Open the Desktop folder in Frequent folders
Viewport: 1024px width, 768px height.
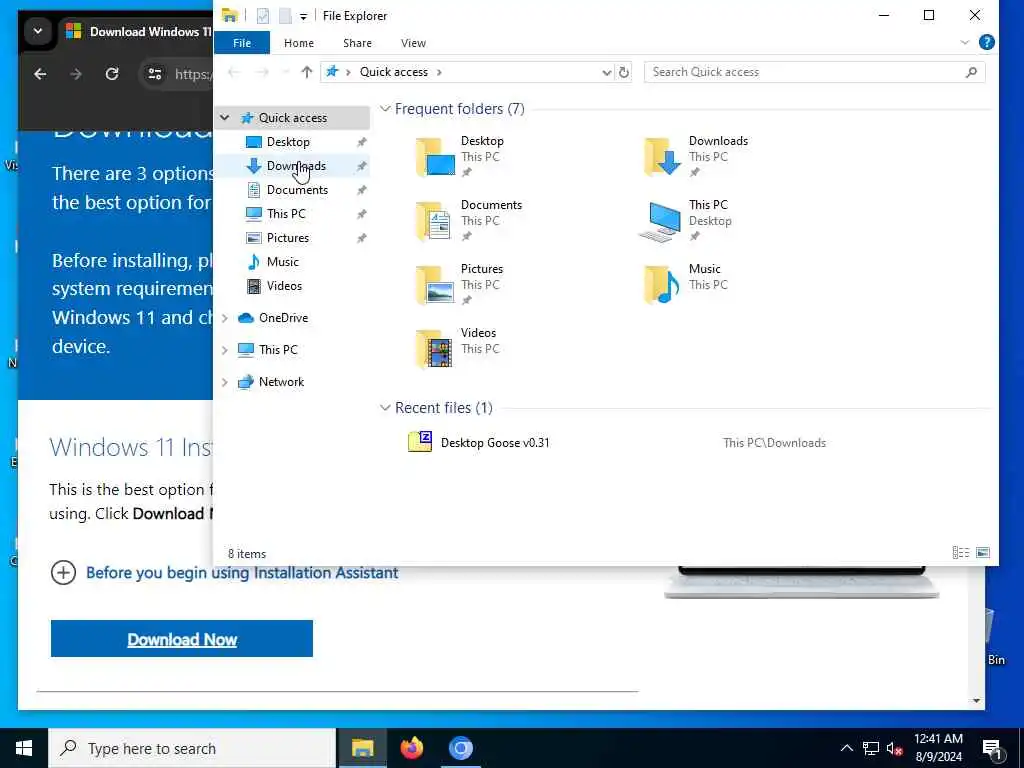click(x=460, y=157)
